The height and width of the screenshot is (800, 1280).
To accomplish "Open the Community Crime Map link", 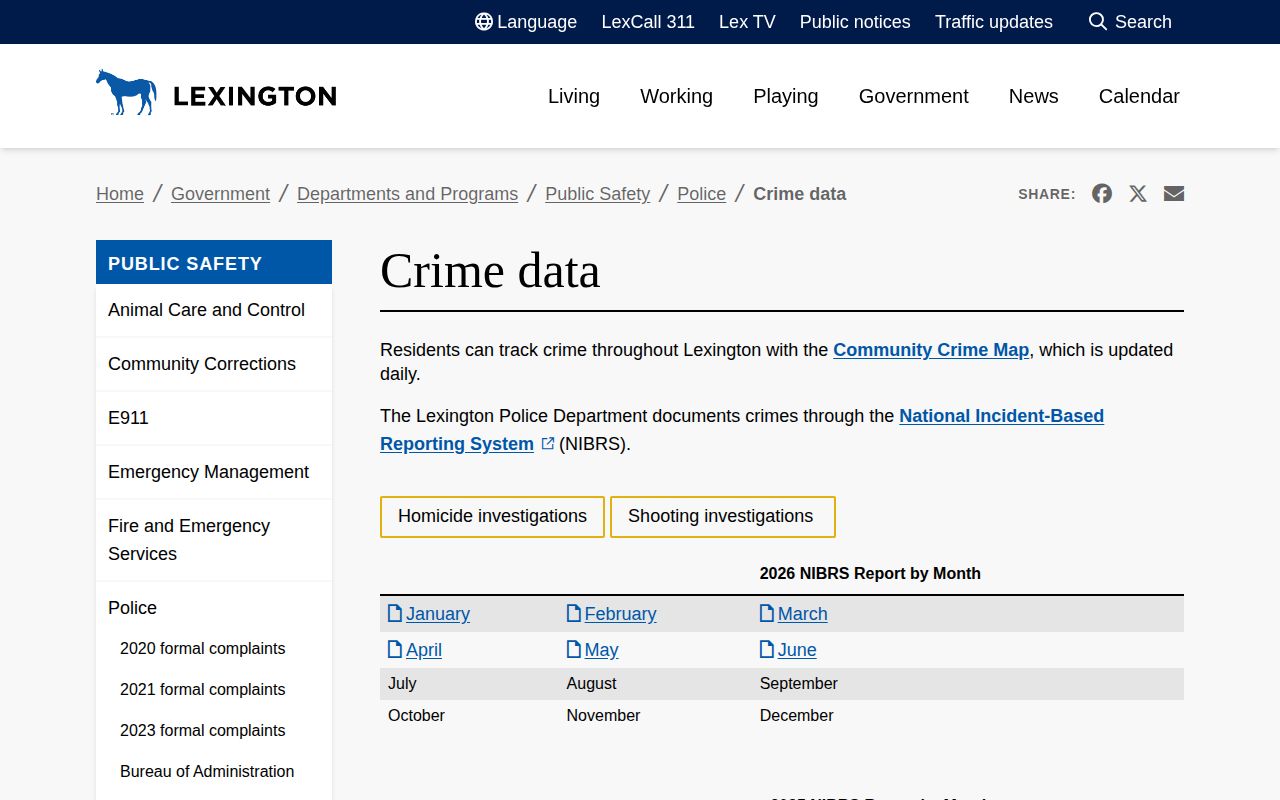I will click(931, 350).
